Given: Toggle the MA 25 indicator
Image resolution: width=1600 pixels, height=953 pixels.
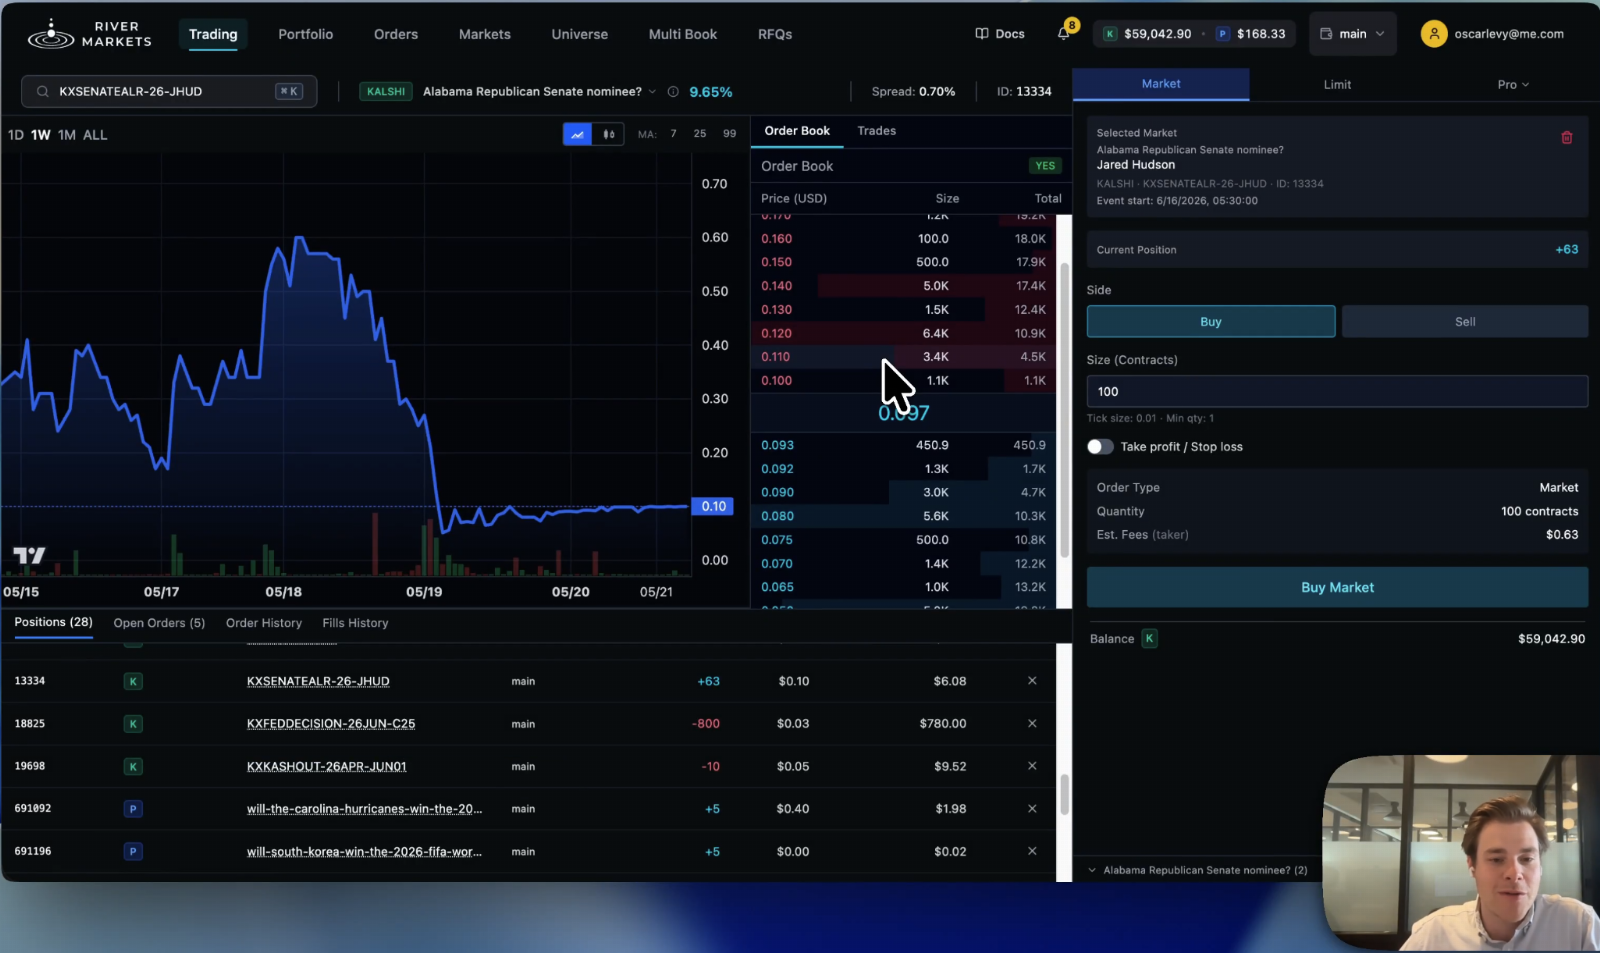Looking at the screenshot, I should (700, 134).
